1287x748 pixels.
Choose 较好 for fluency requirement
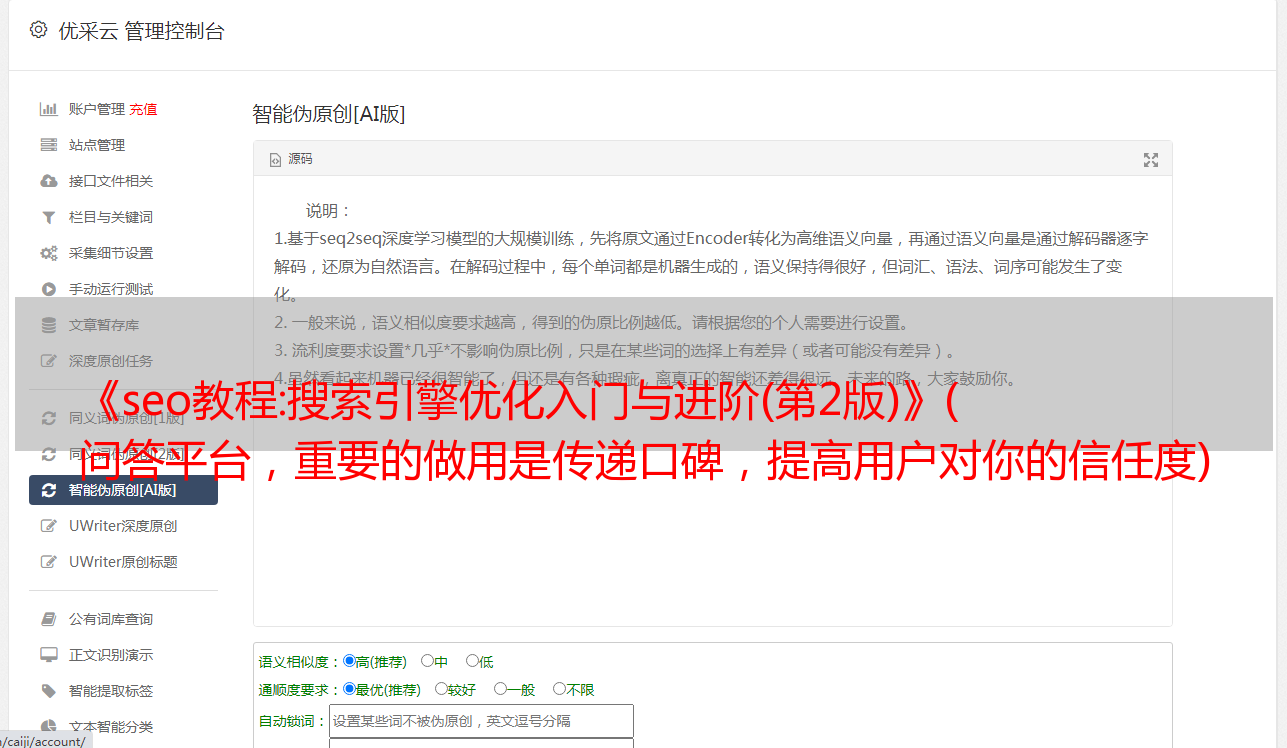point(441,689)
